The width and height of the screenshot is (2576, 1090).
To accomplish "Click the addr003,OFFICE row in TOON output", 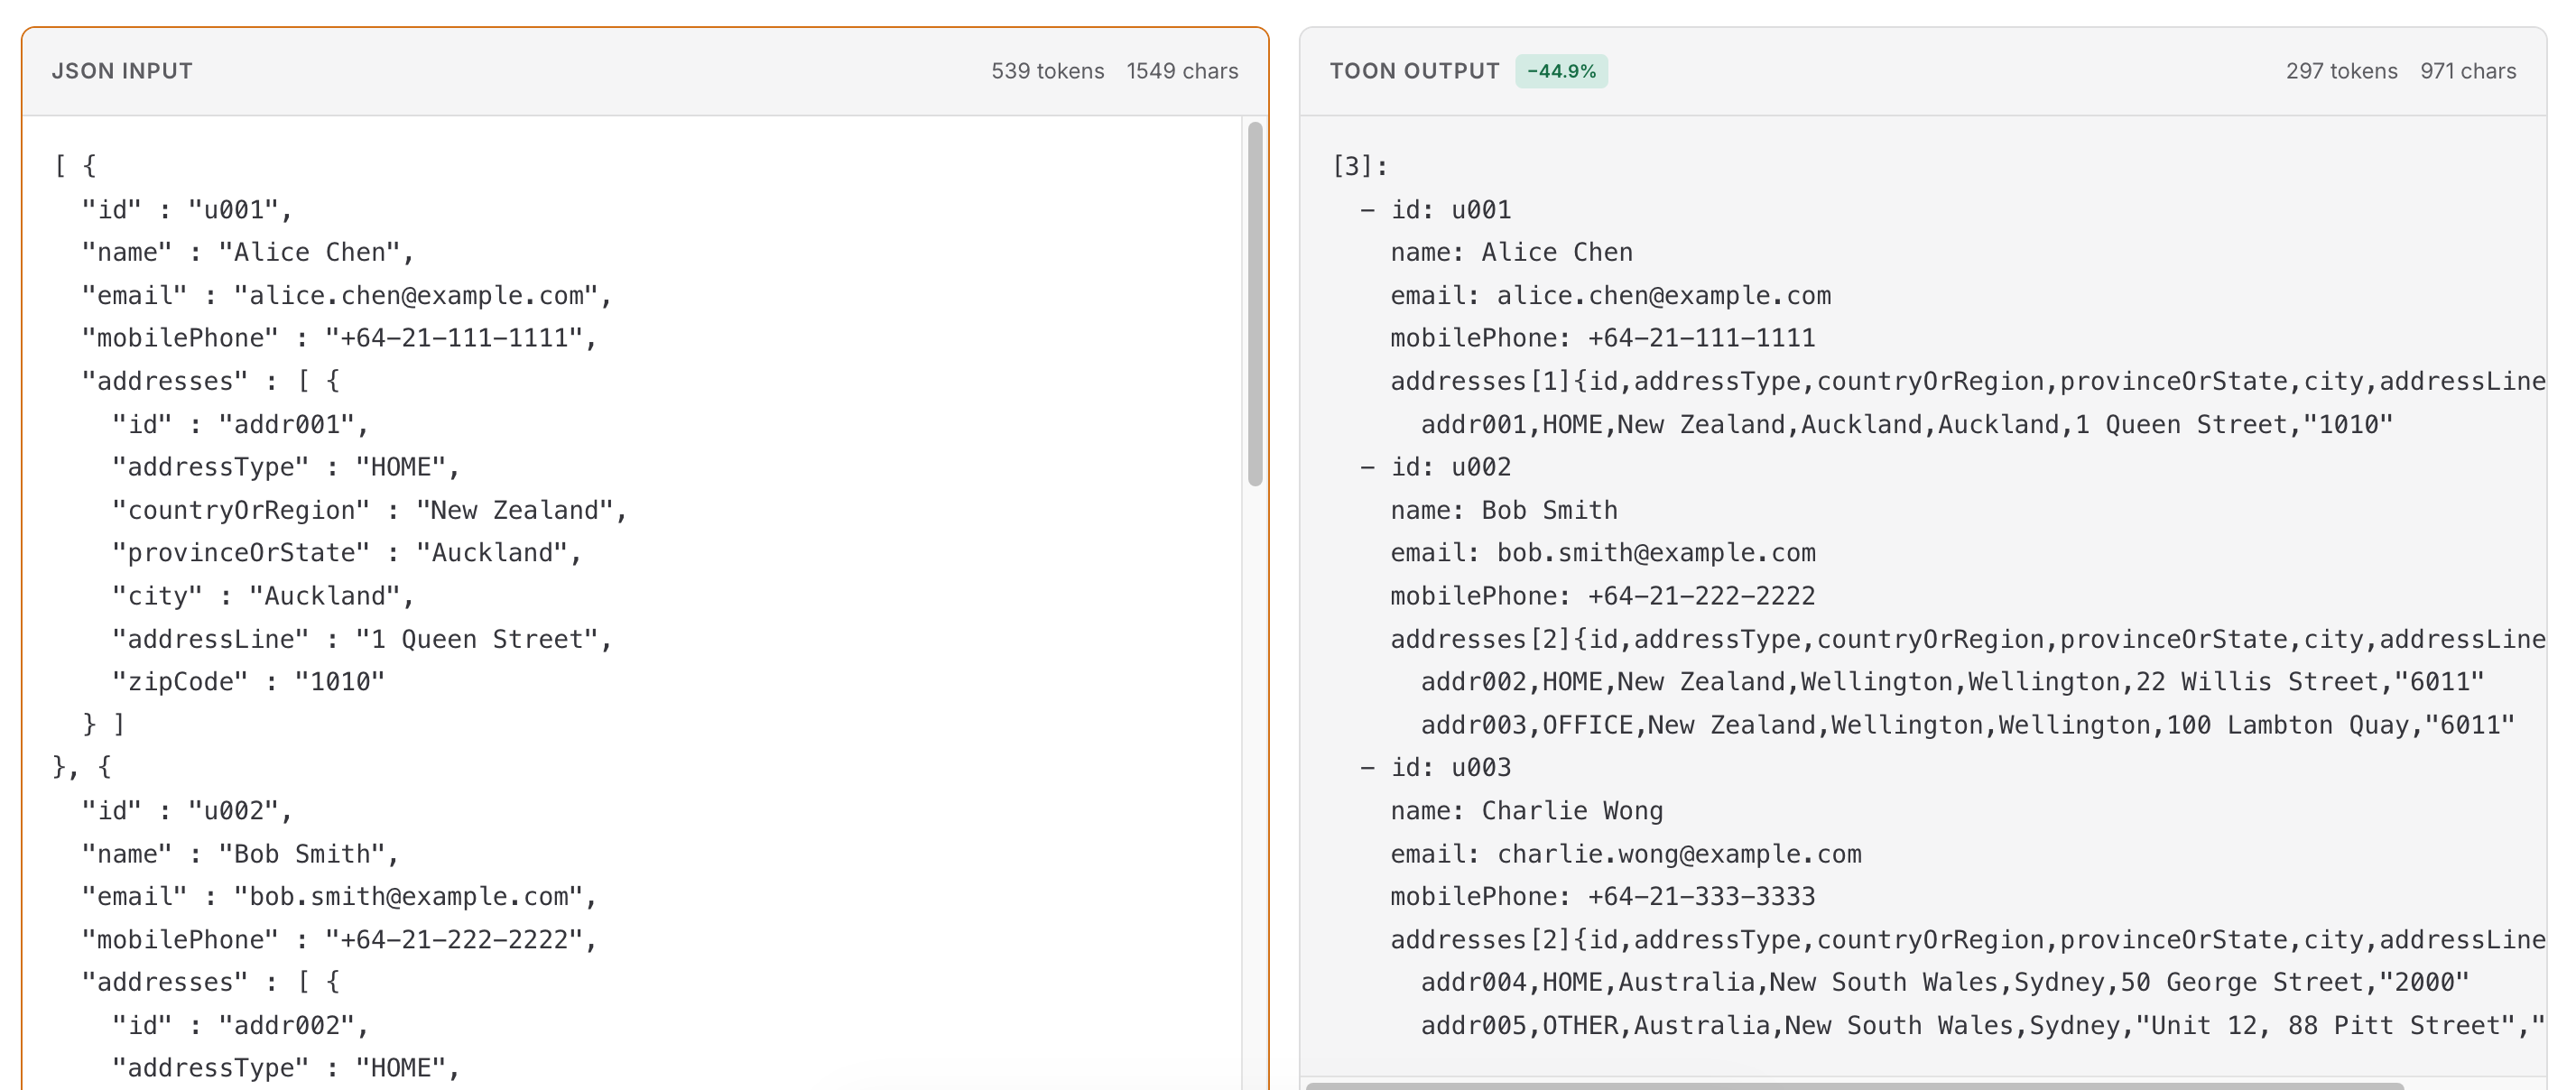I will 1966,725.
